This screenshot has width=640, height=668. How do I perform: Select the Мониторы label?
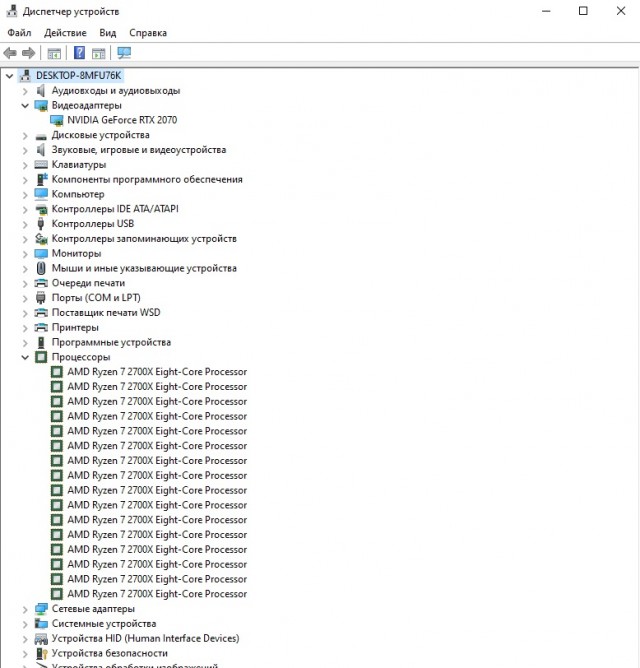[x=76, y=253]
